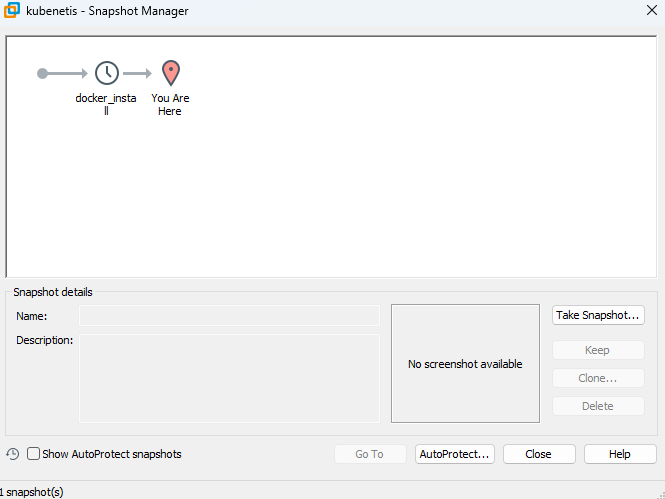Close the Snapshot Manager window
The width and height of the screenshot is (665, 499).
(652, 10)
